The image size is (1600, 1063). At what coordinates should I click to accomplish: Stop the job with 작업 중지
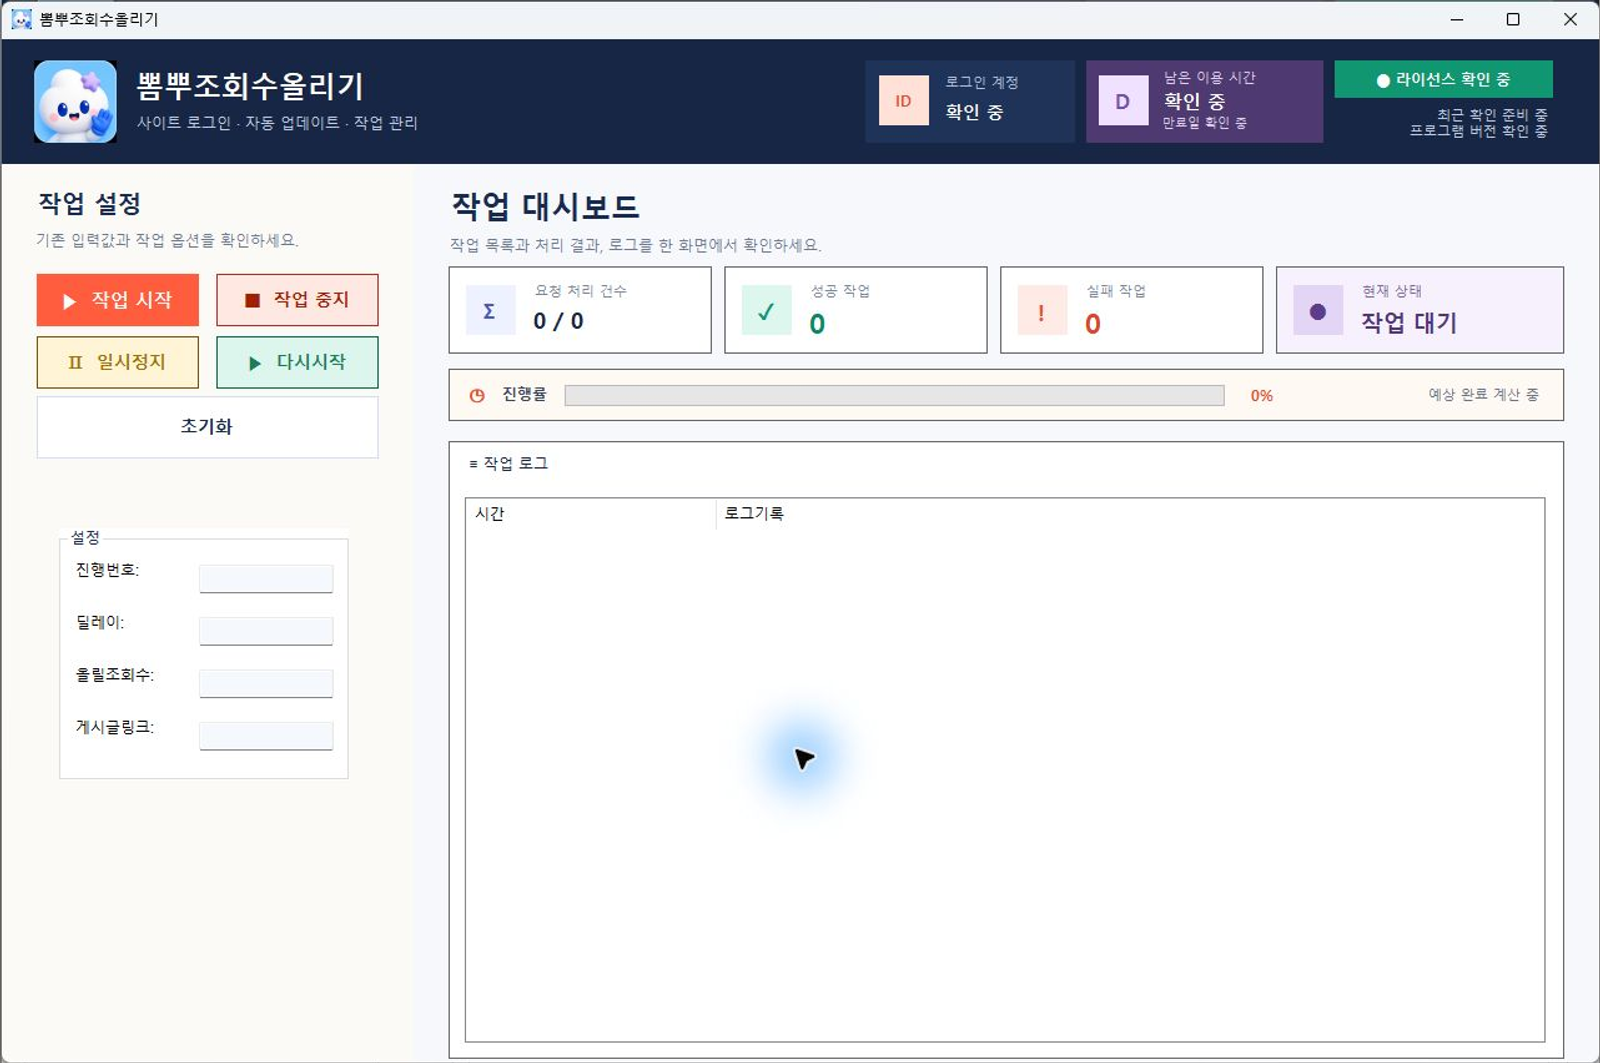[297, 300]
